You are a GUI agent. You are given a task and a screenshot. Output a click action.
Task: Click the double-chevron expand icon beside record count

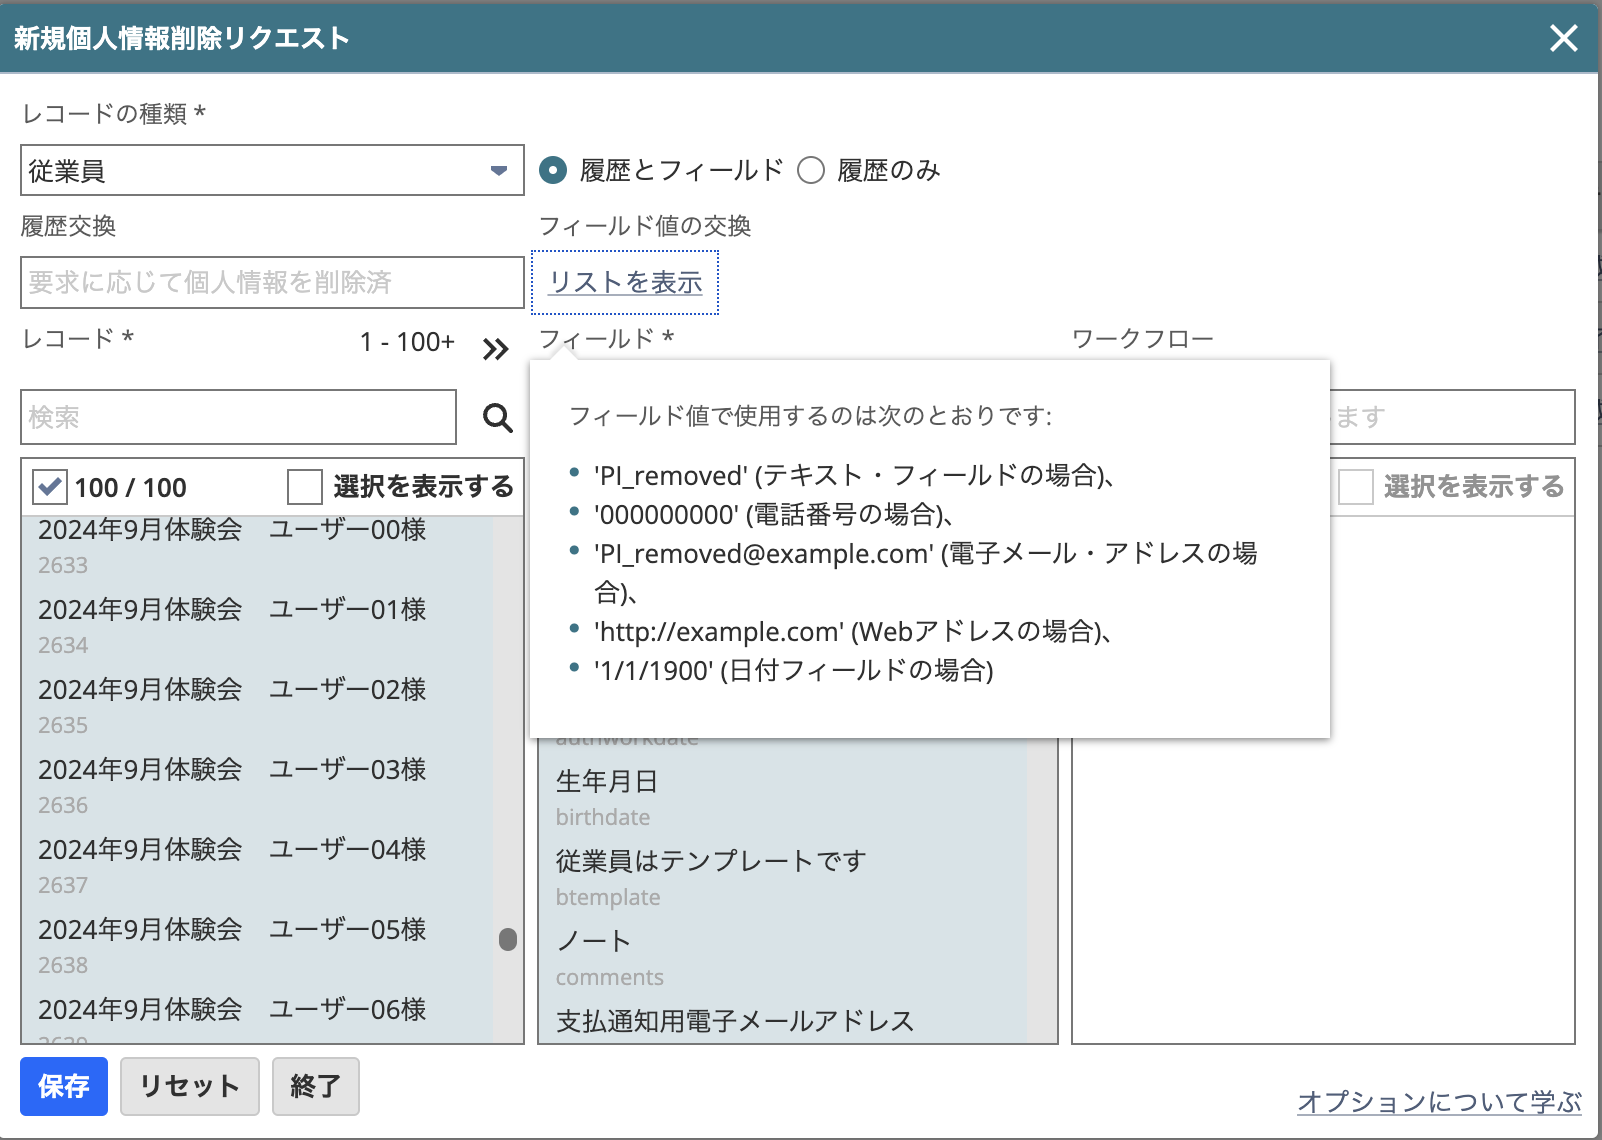coord(494,350)
